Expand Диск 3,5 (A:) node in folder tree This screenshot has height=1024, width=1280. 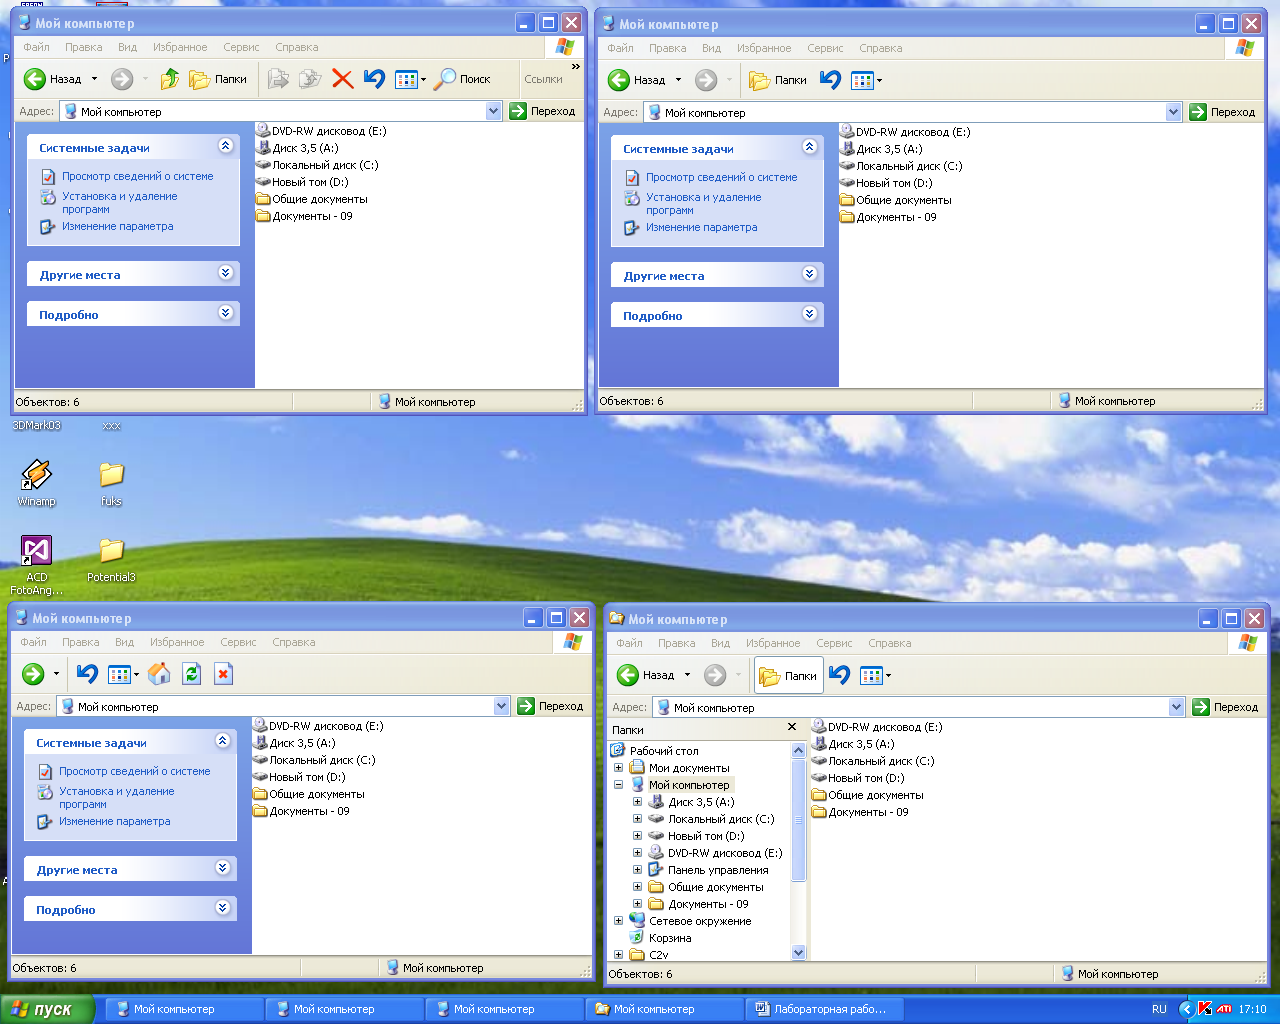coord(637,802)
